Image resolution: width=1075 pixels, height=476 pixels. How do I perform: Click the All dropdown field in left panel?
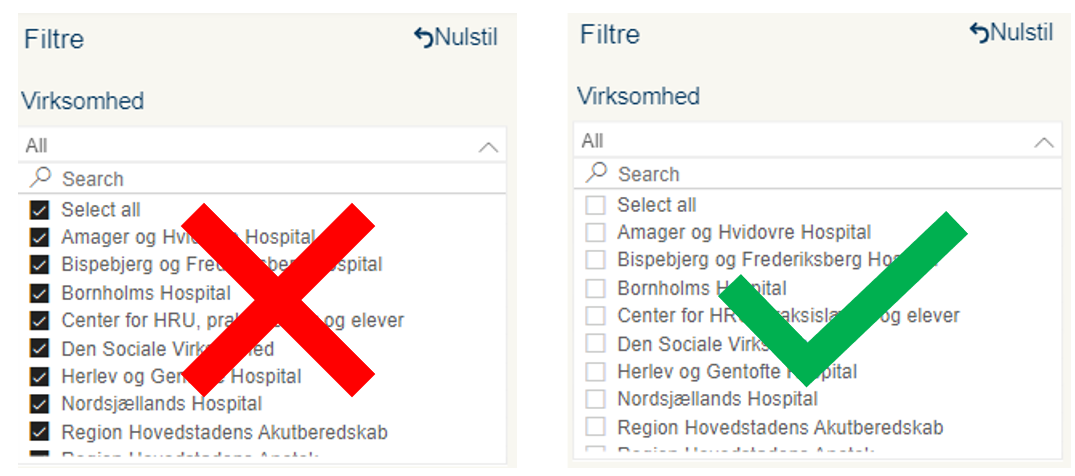pos(262,145)
